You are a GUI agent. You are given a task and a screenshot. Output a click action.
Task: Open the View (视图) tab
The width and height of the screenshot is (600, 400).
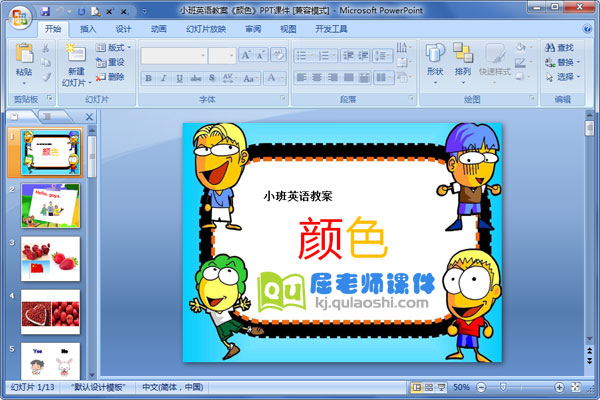[288, 29]
